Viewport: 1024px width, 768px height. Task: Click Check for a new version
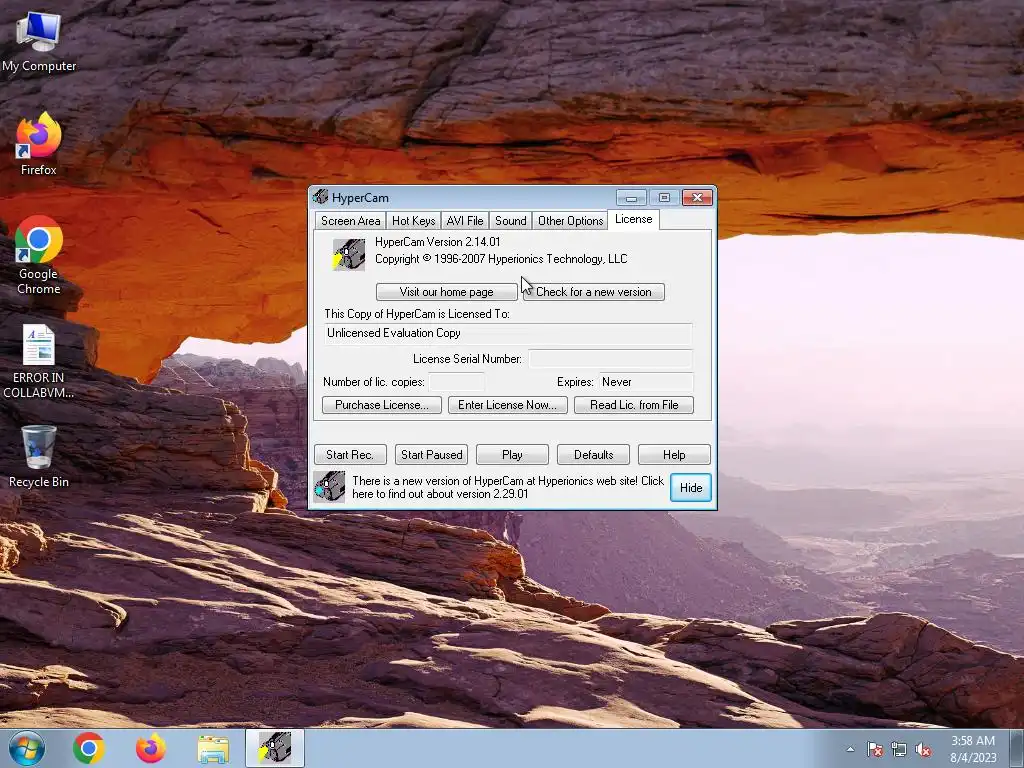pos(594,292)
